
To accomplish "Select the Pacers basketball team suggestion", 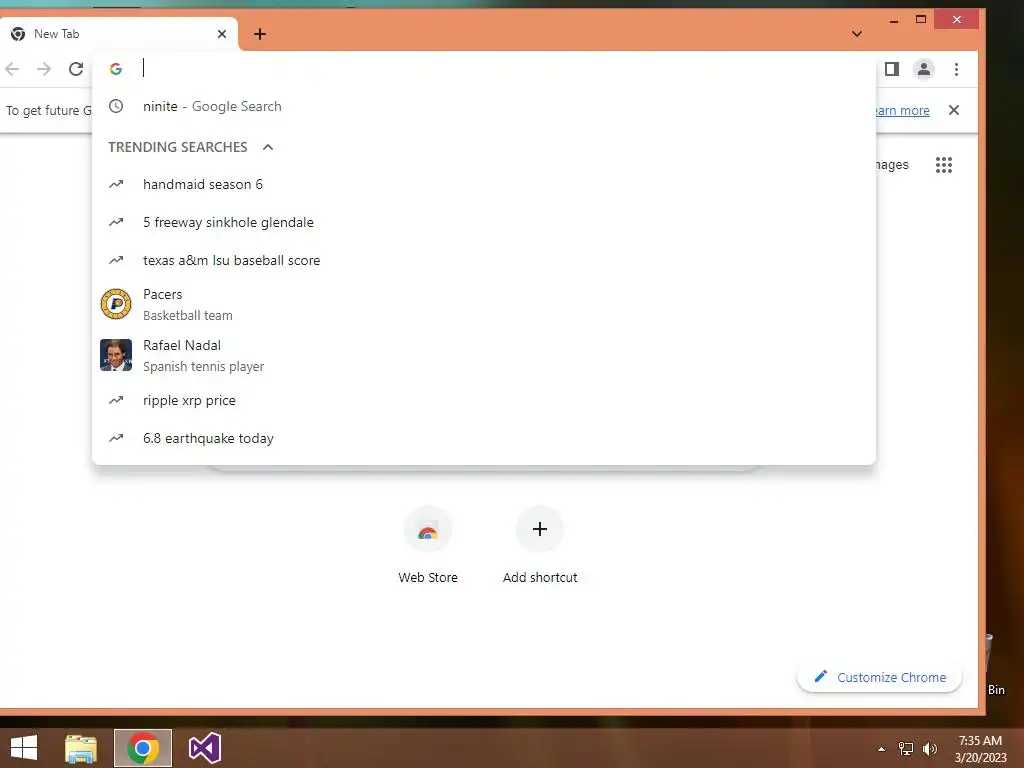I will (484, 304).
